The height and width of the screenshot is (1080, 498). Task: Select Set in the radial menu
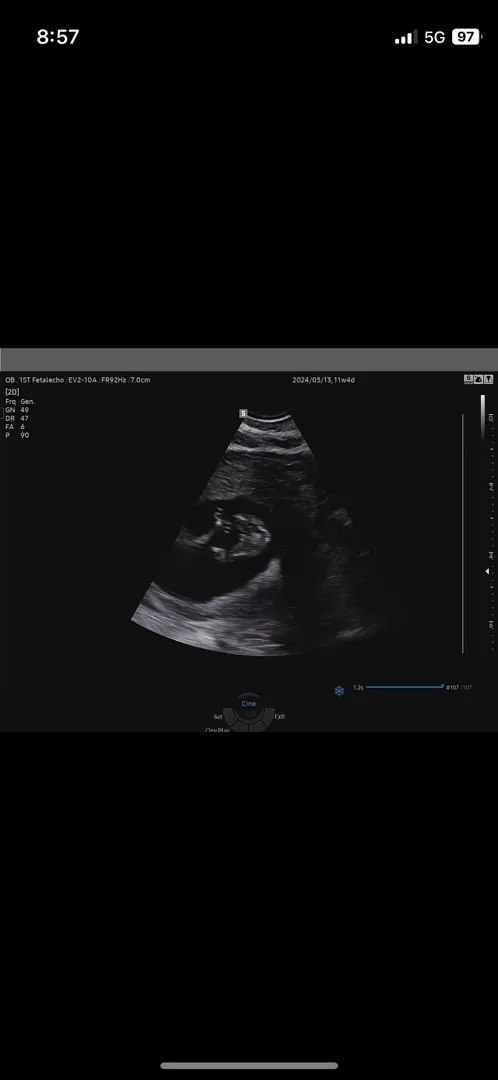(218, 716)
